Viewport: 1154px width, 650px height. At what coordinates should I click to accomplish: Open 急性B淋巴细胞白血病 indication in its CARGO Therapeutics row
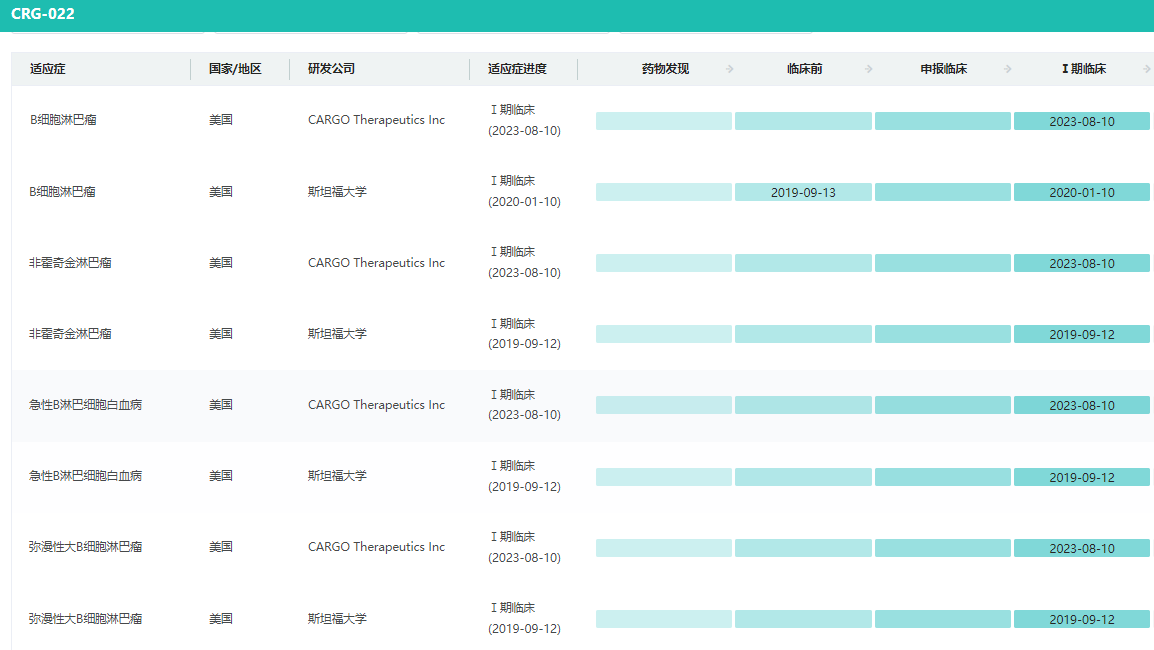pyautogui.click(x=85, y=404)
